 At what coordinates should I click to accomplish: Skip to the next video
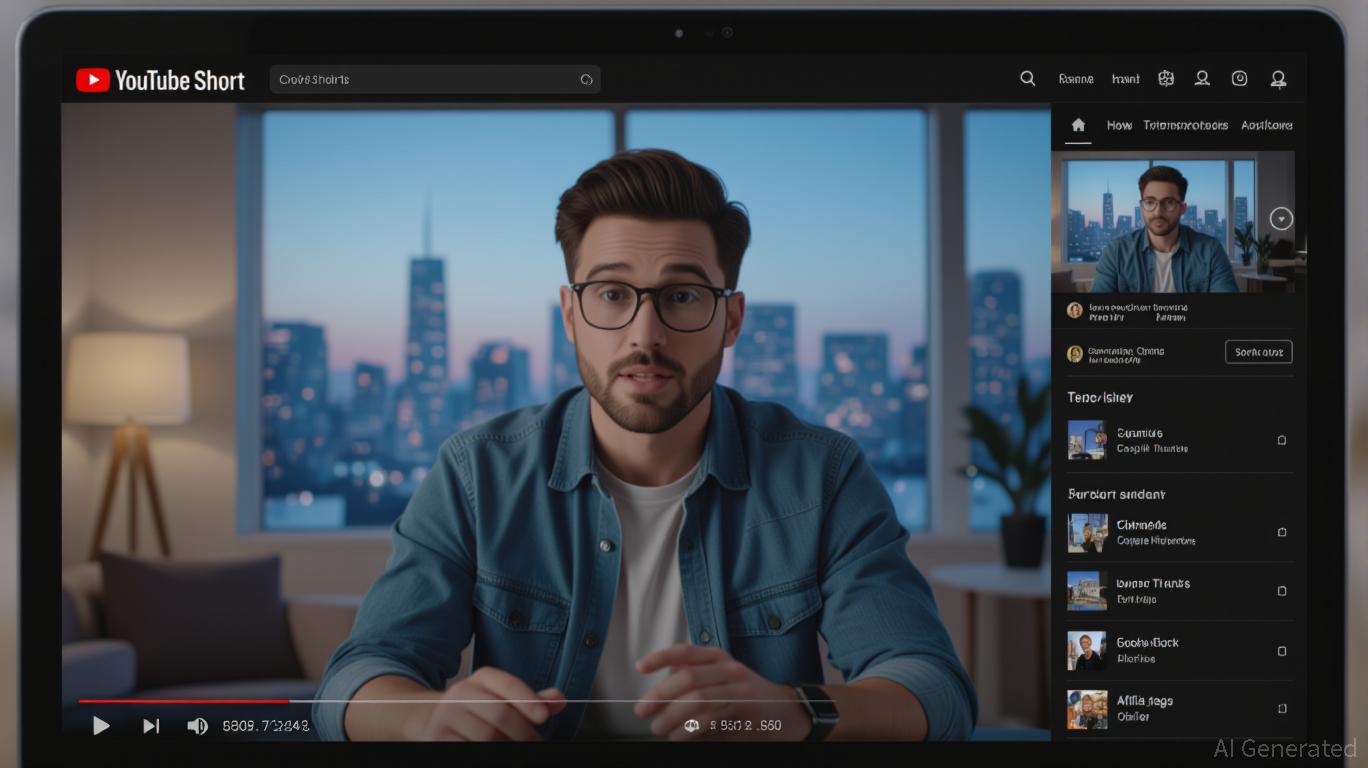(151, 726)
